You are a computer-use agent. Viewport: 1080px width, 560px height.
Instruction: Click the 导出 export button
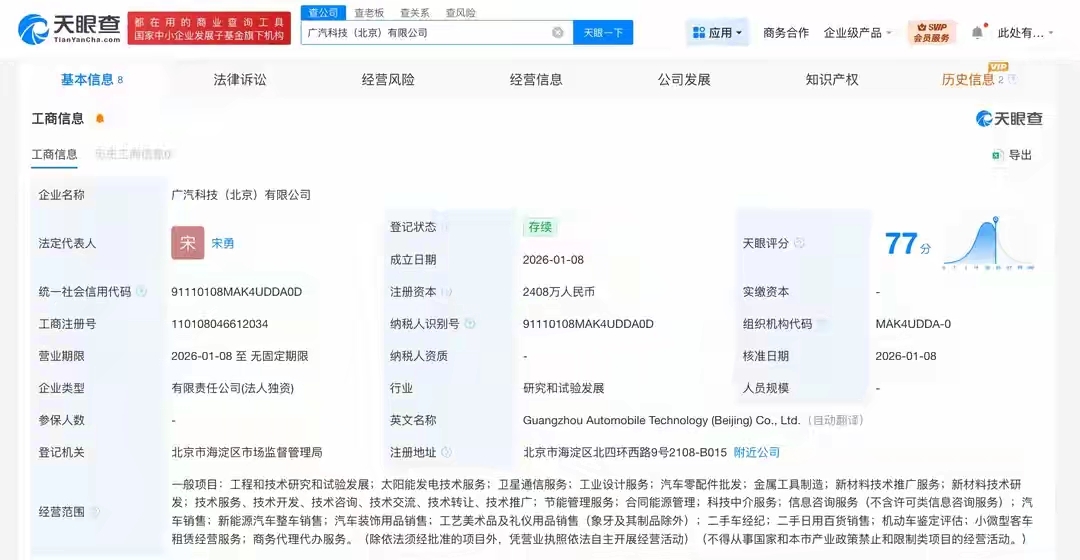(x=1012, y=155)
